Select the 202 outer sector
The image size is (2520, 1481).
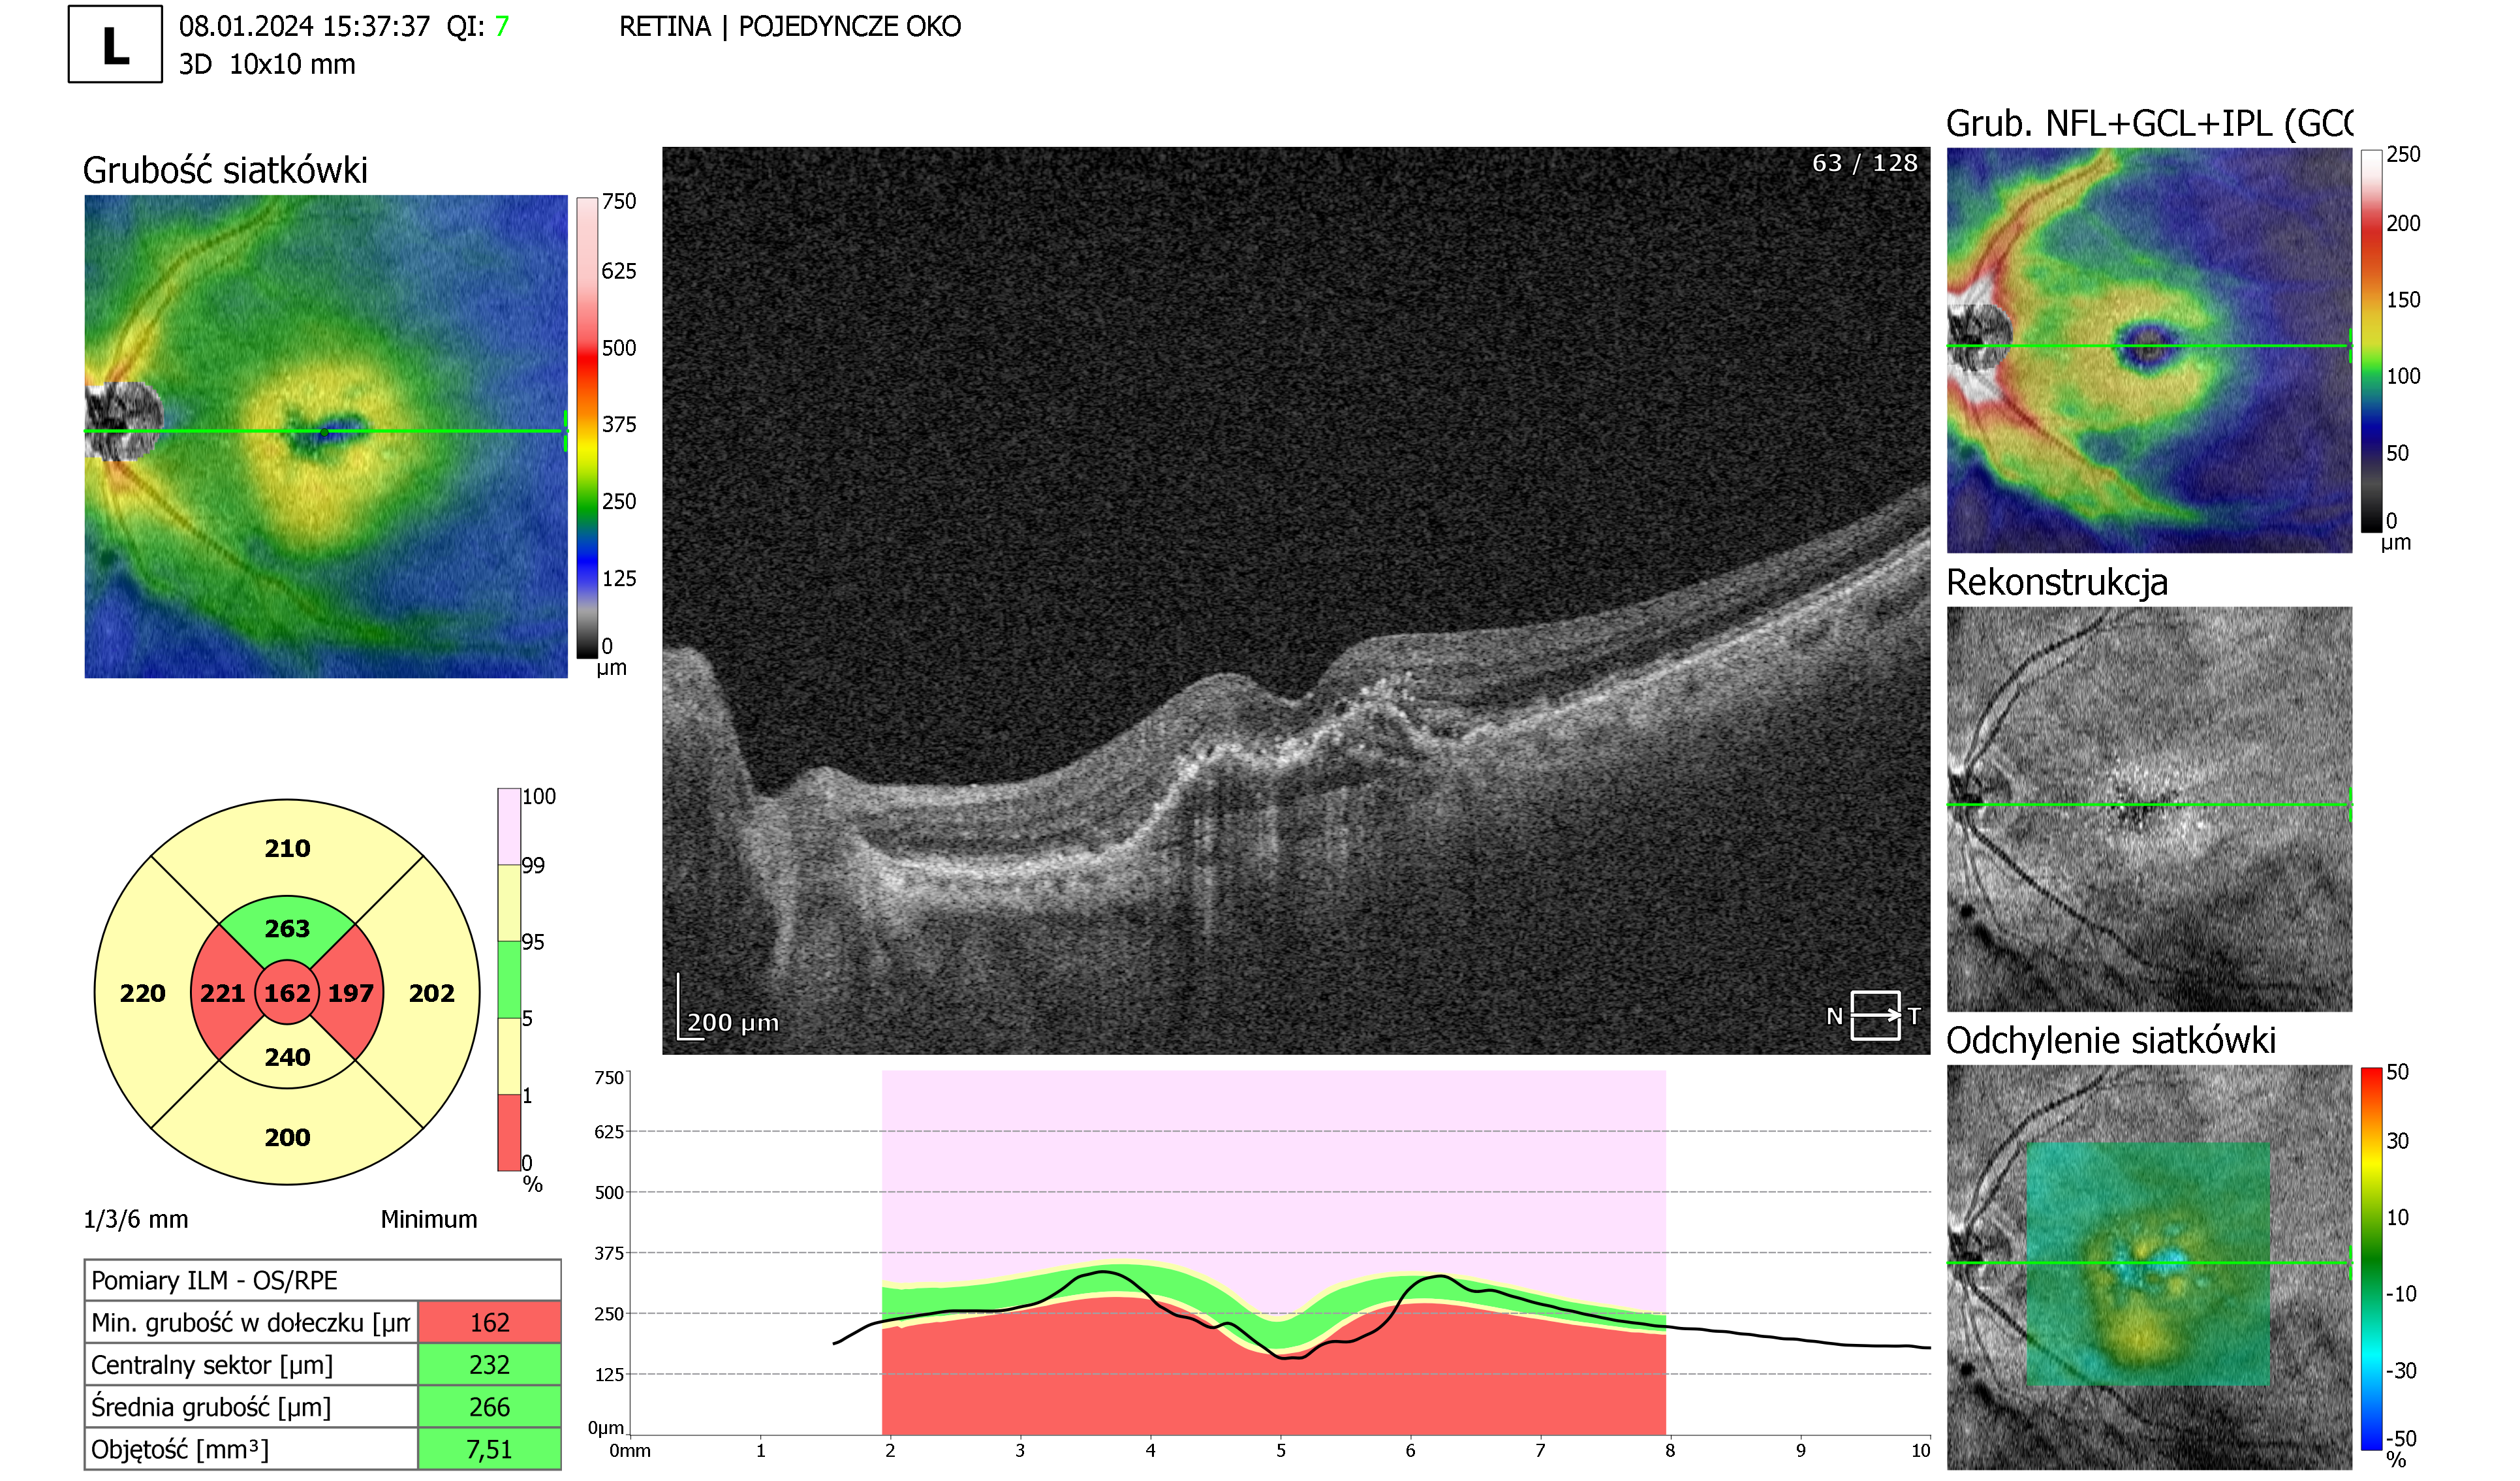(x=432, y=993)
